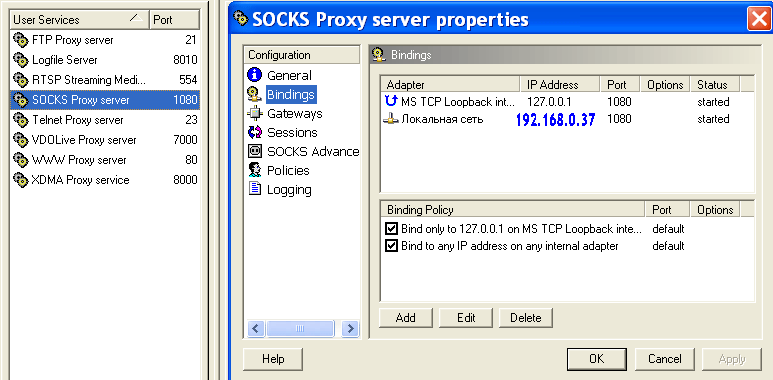Click the Add button

[406, 317]
